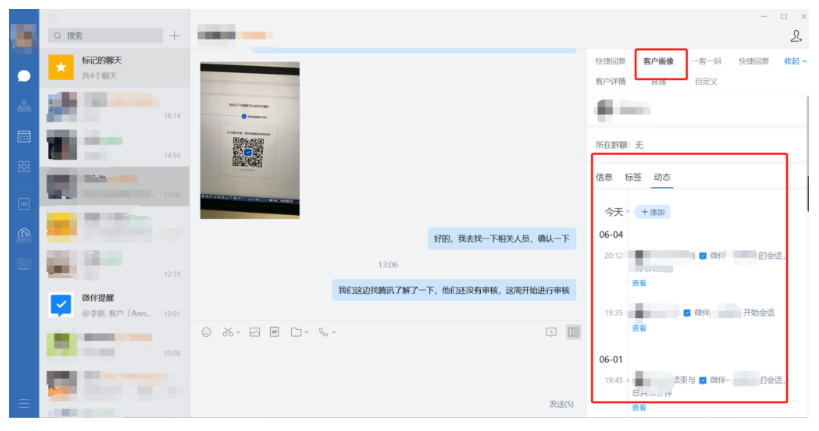
Task: Open the Contacts organization icon in sidebar
Action: 24,107
